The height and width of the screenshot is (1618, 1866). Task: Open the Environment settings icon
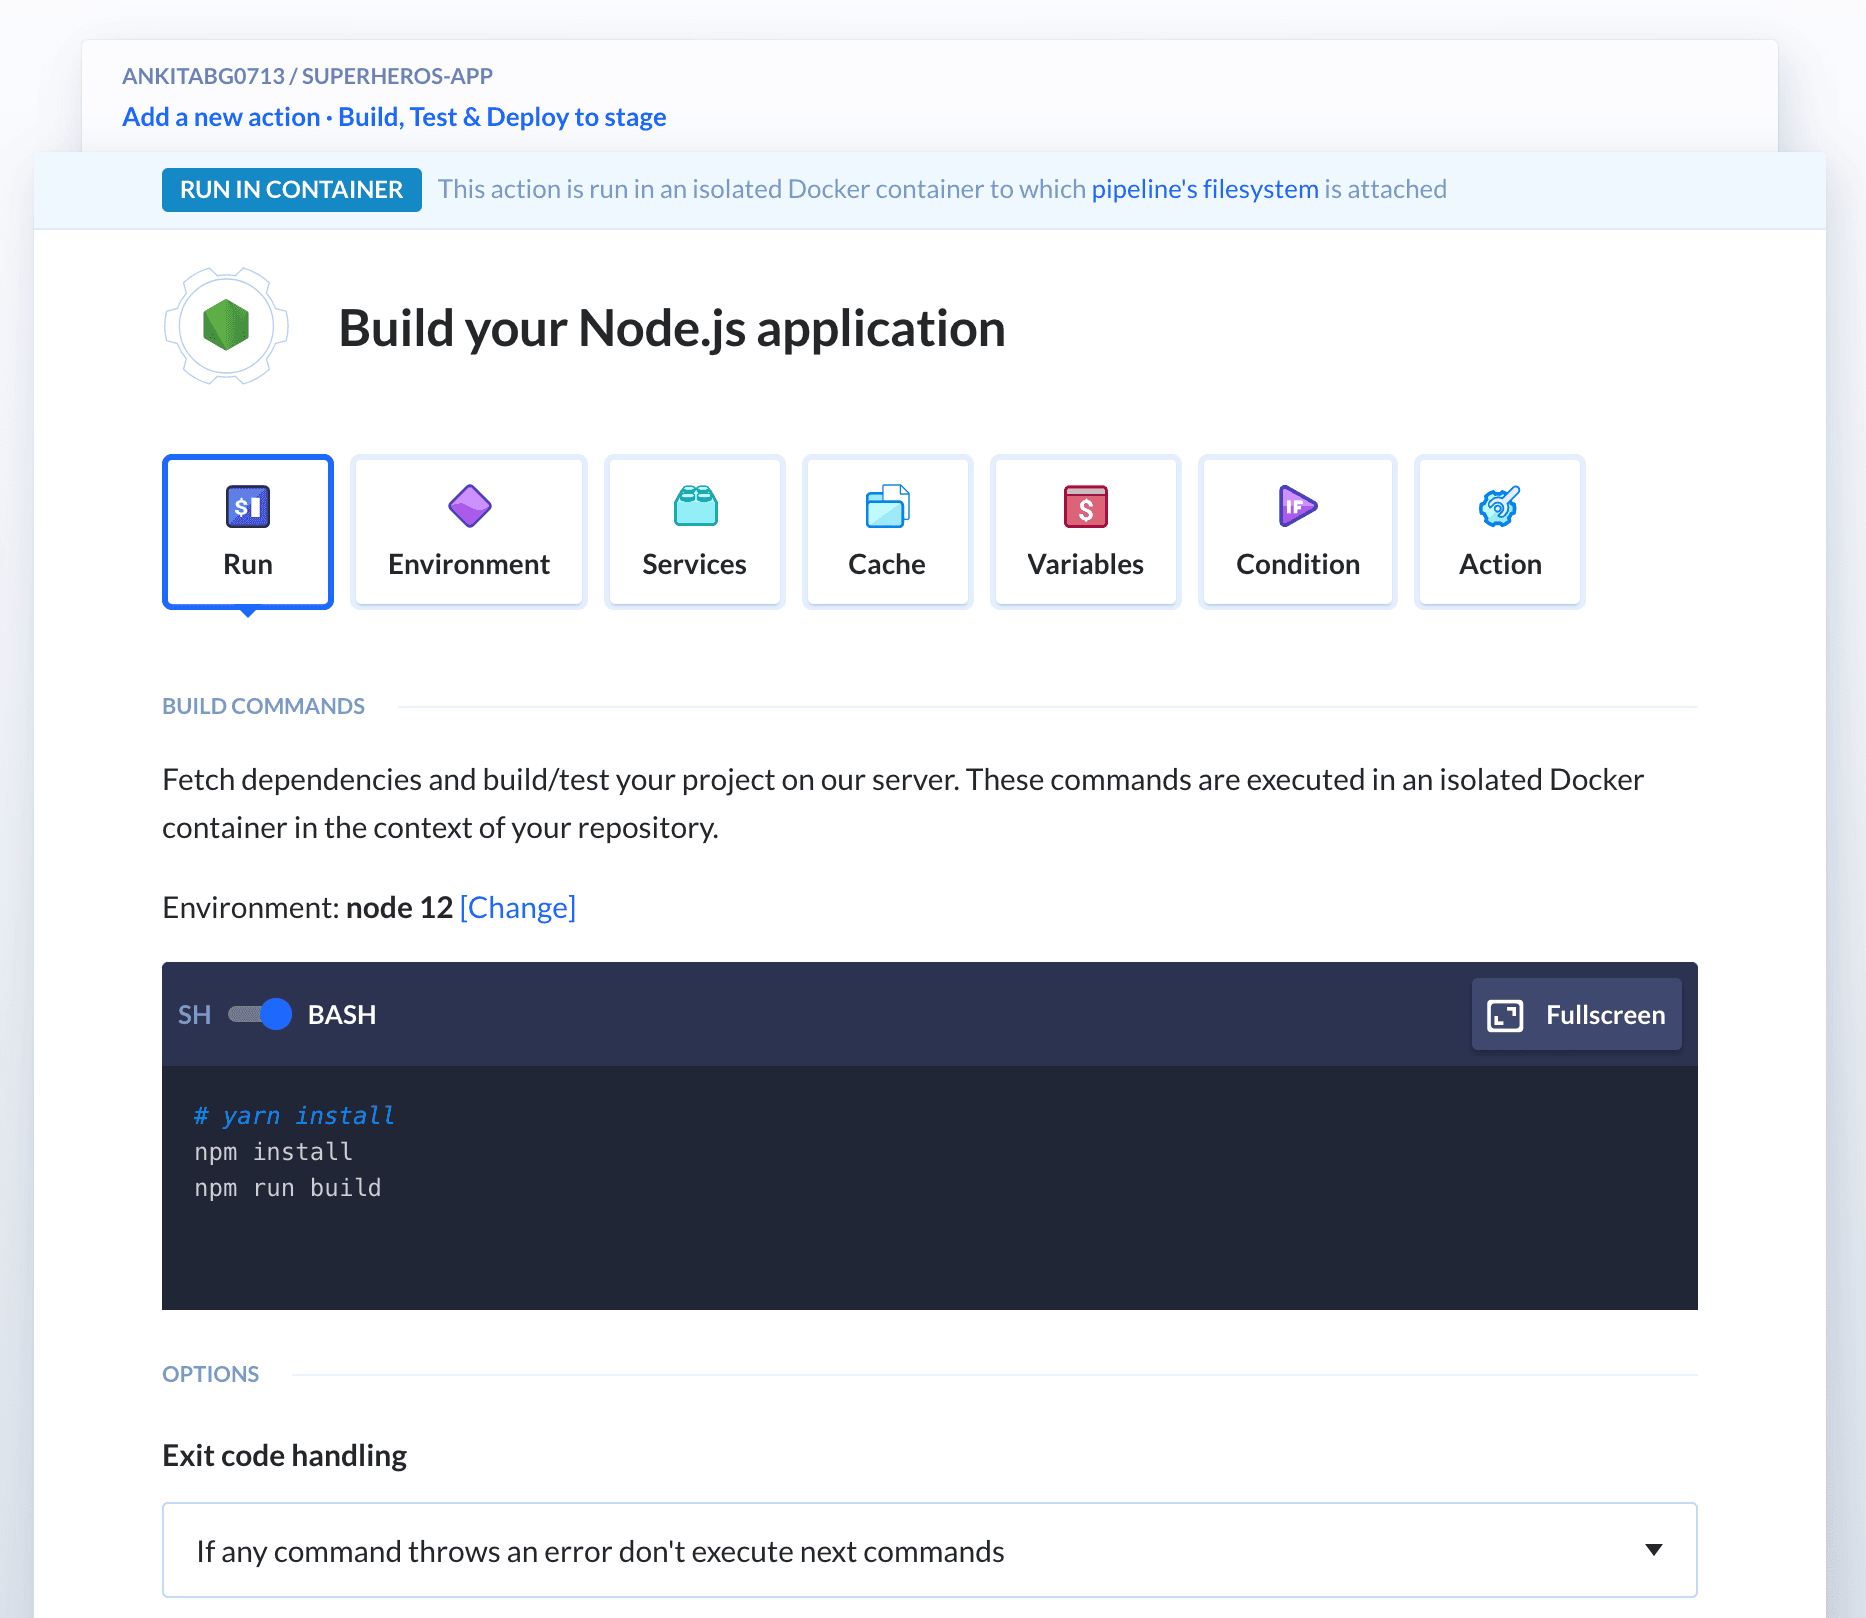[468, 507]
